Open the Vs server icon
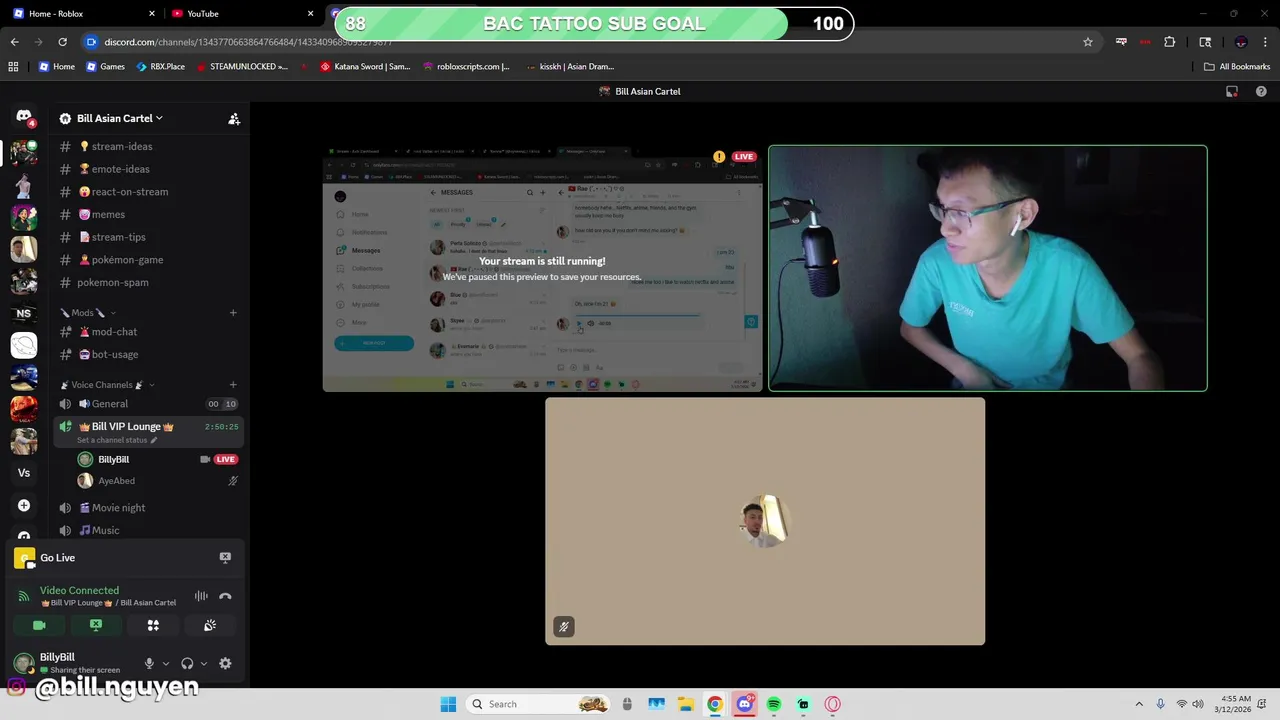1280x720 pixels. tap(24, 473)
